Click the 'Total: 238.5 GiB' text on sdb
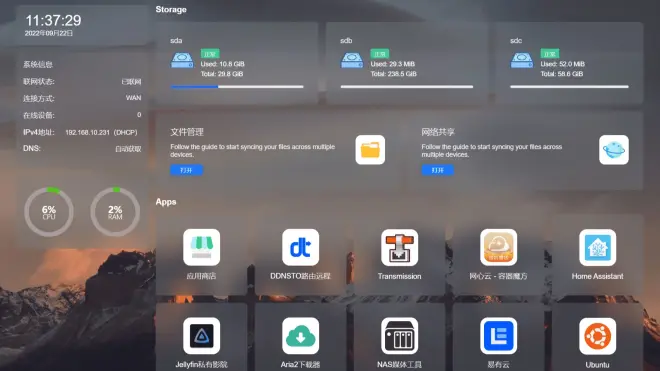The height and width of the screenshot is (371, 660). pyautogui.click(x=394, y=74)
